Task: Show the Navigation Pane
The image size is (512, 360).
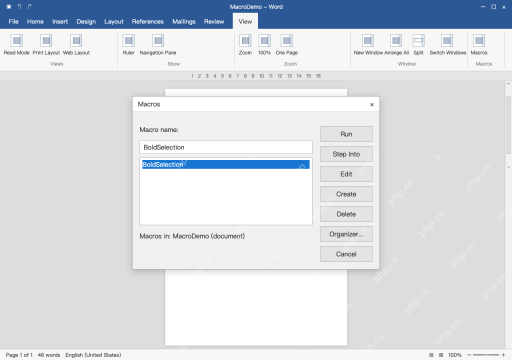Action: click(158, 45)
